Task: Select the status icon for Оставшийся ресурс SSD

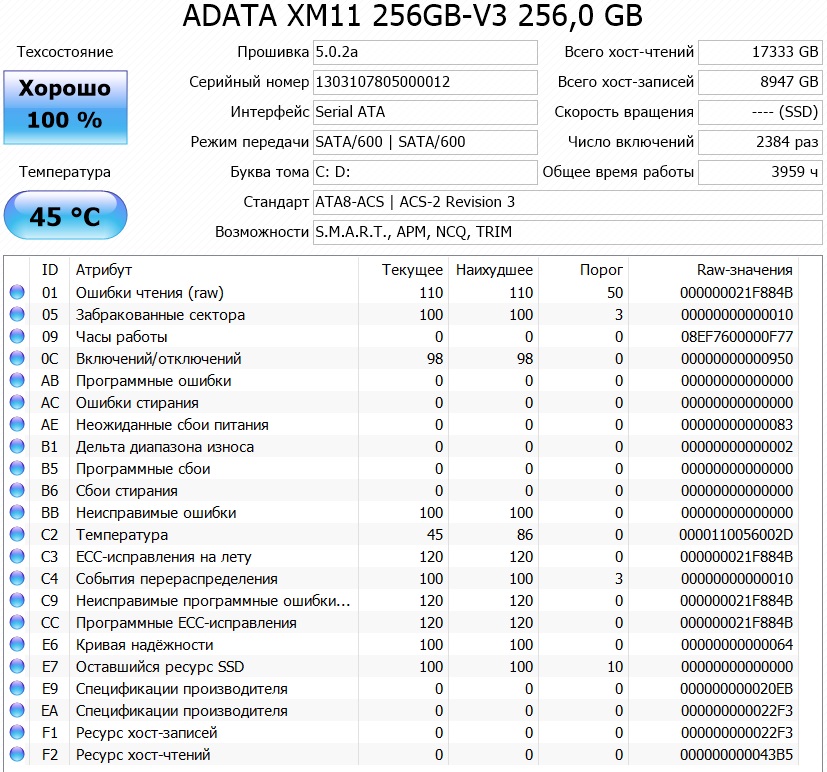Action: (17, 667)
